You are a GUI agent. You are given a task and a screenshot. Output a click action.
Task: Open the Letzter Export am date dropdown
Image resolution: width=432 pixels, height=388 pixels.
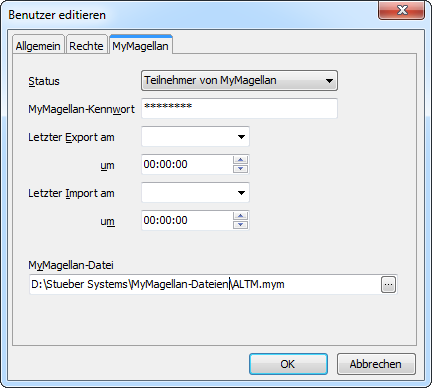click(241, 137)
